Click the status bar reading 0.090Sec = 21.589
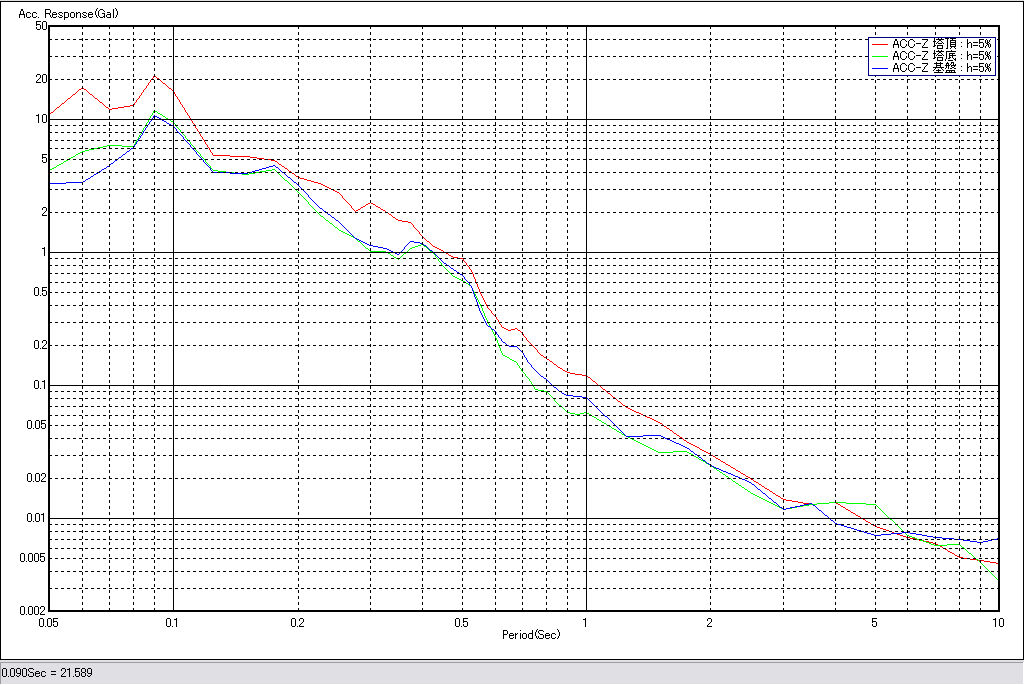The width and height of the screenshot is (1024, 685). tap(47, 673)
